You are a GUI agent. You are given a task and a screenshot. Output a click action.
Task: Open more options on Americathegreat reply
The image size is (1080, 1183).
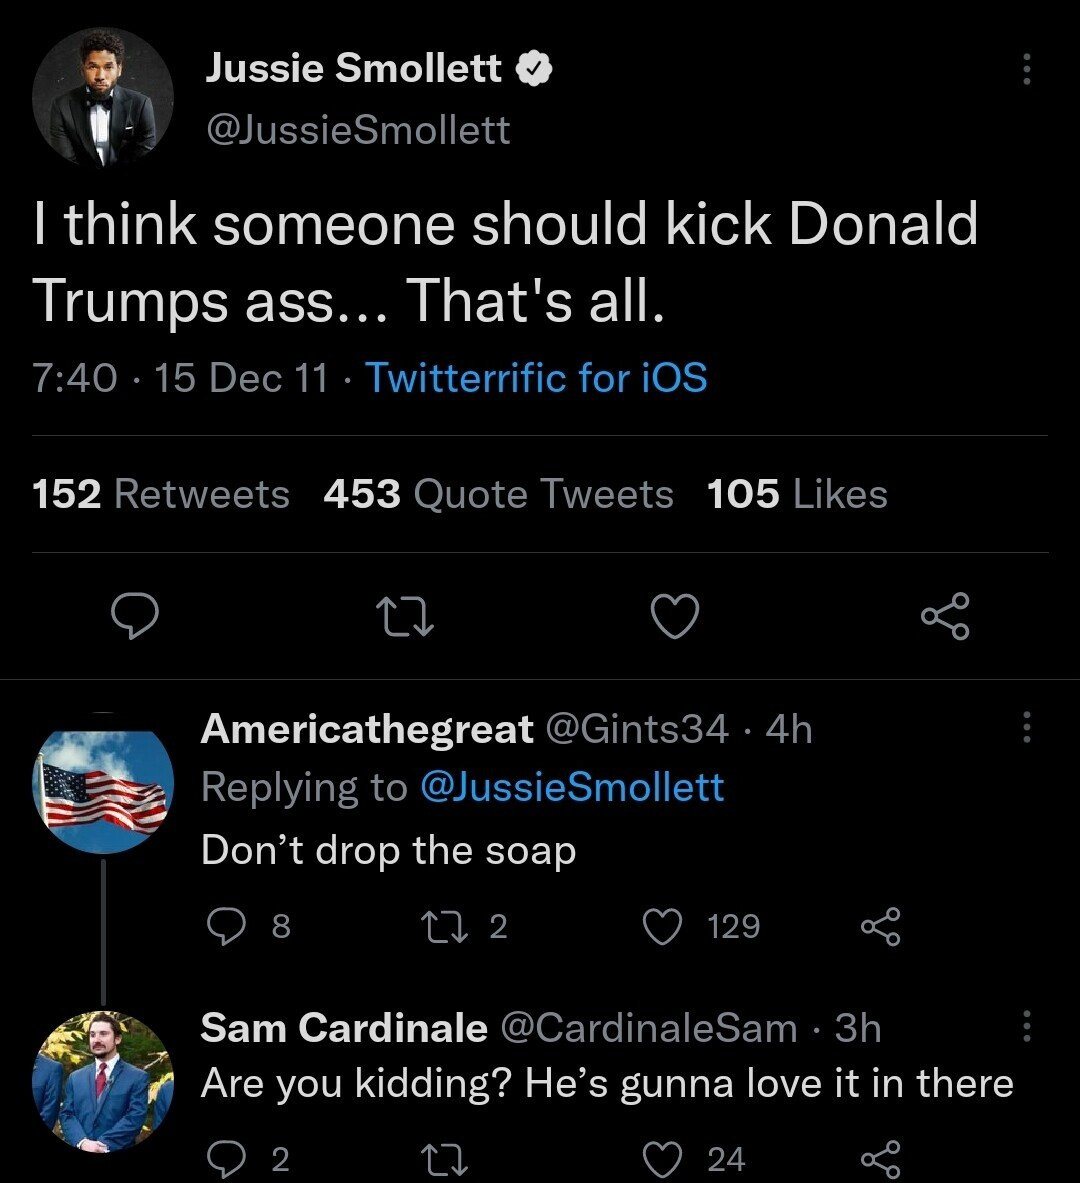click(1025, 729)
